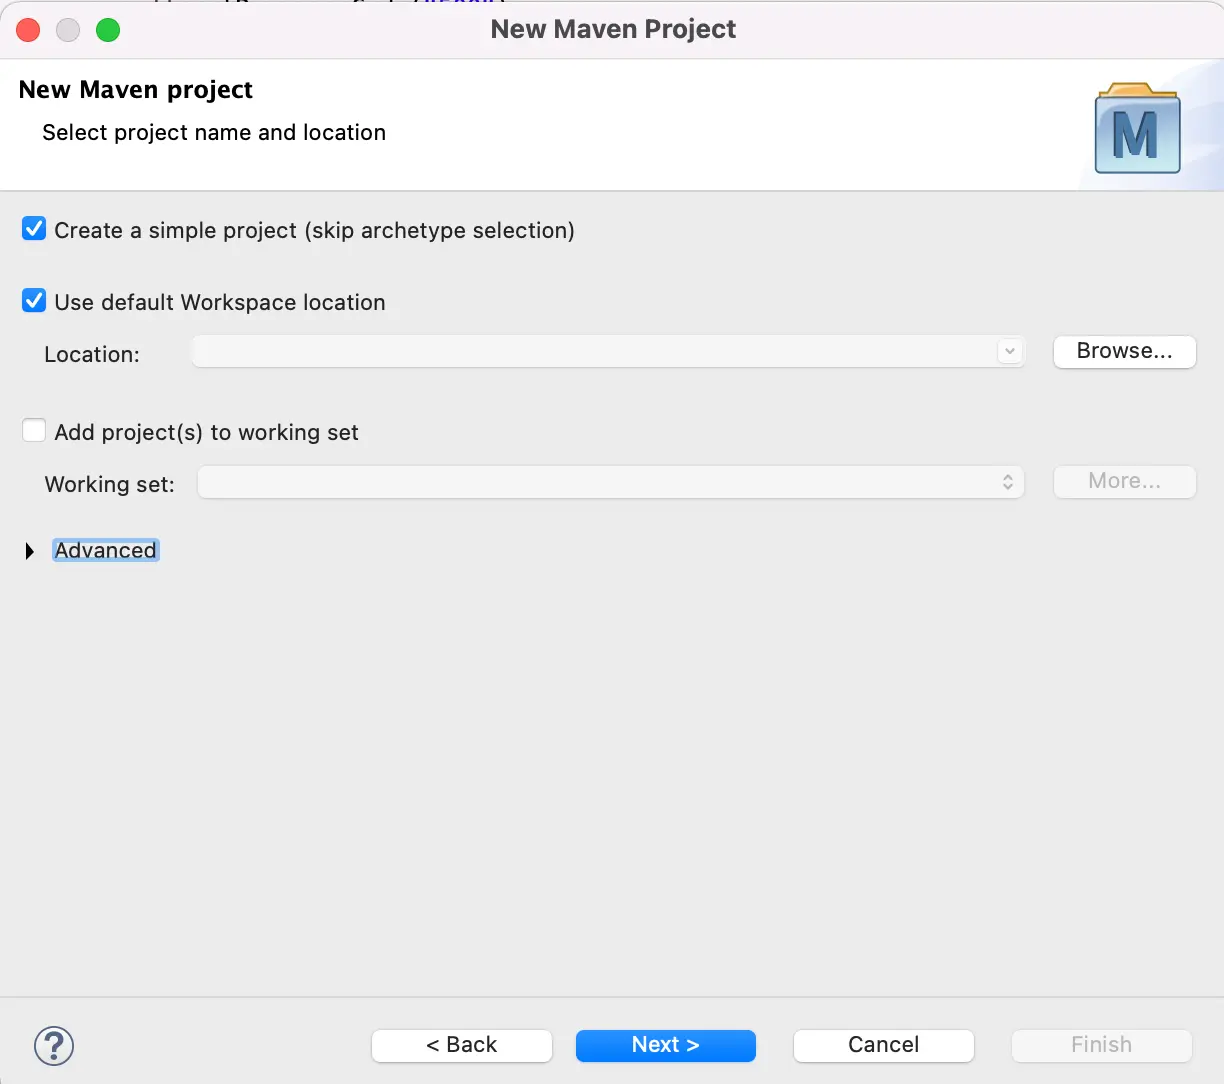Screen dimensions: 1224x1084
Task: Cancel the New Maven Project wizard
Action: tap(883, 1045)
